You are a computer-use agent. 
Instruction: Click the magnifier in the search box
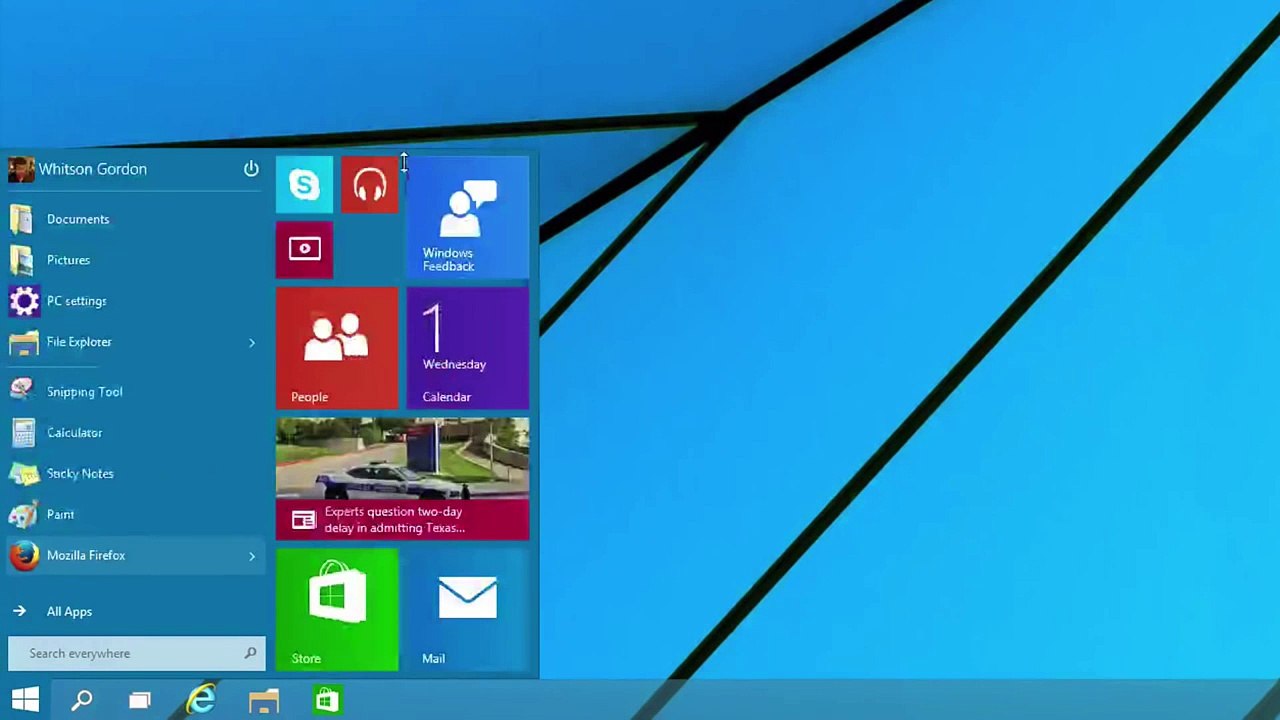250,653
